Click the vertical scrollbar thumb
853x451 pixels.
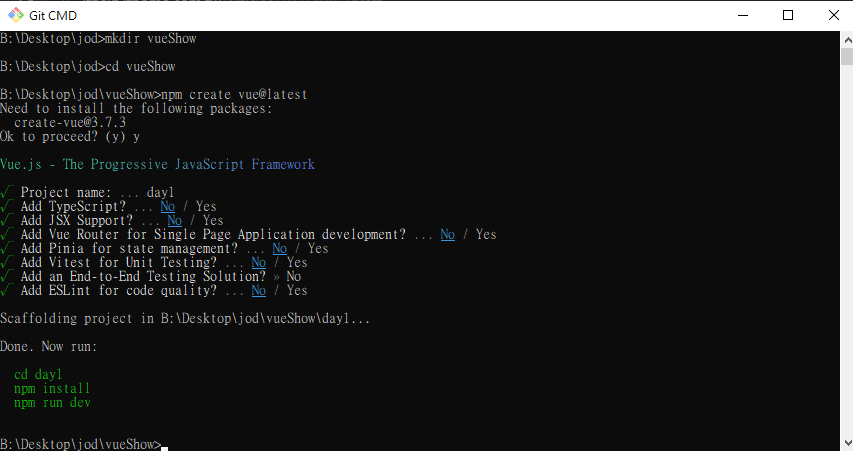tap(847, 57)
